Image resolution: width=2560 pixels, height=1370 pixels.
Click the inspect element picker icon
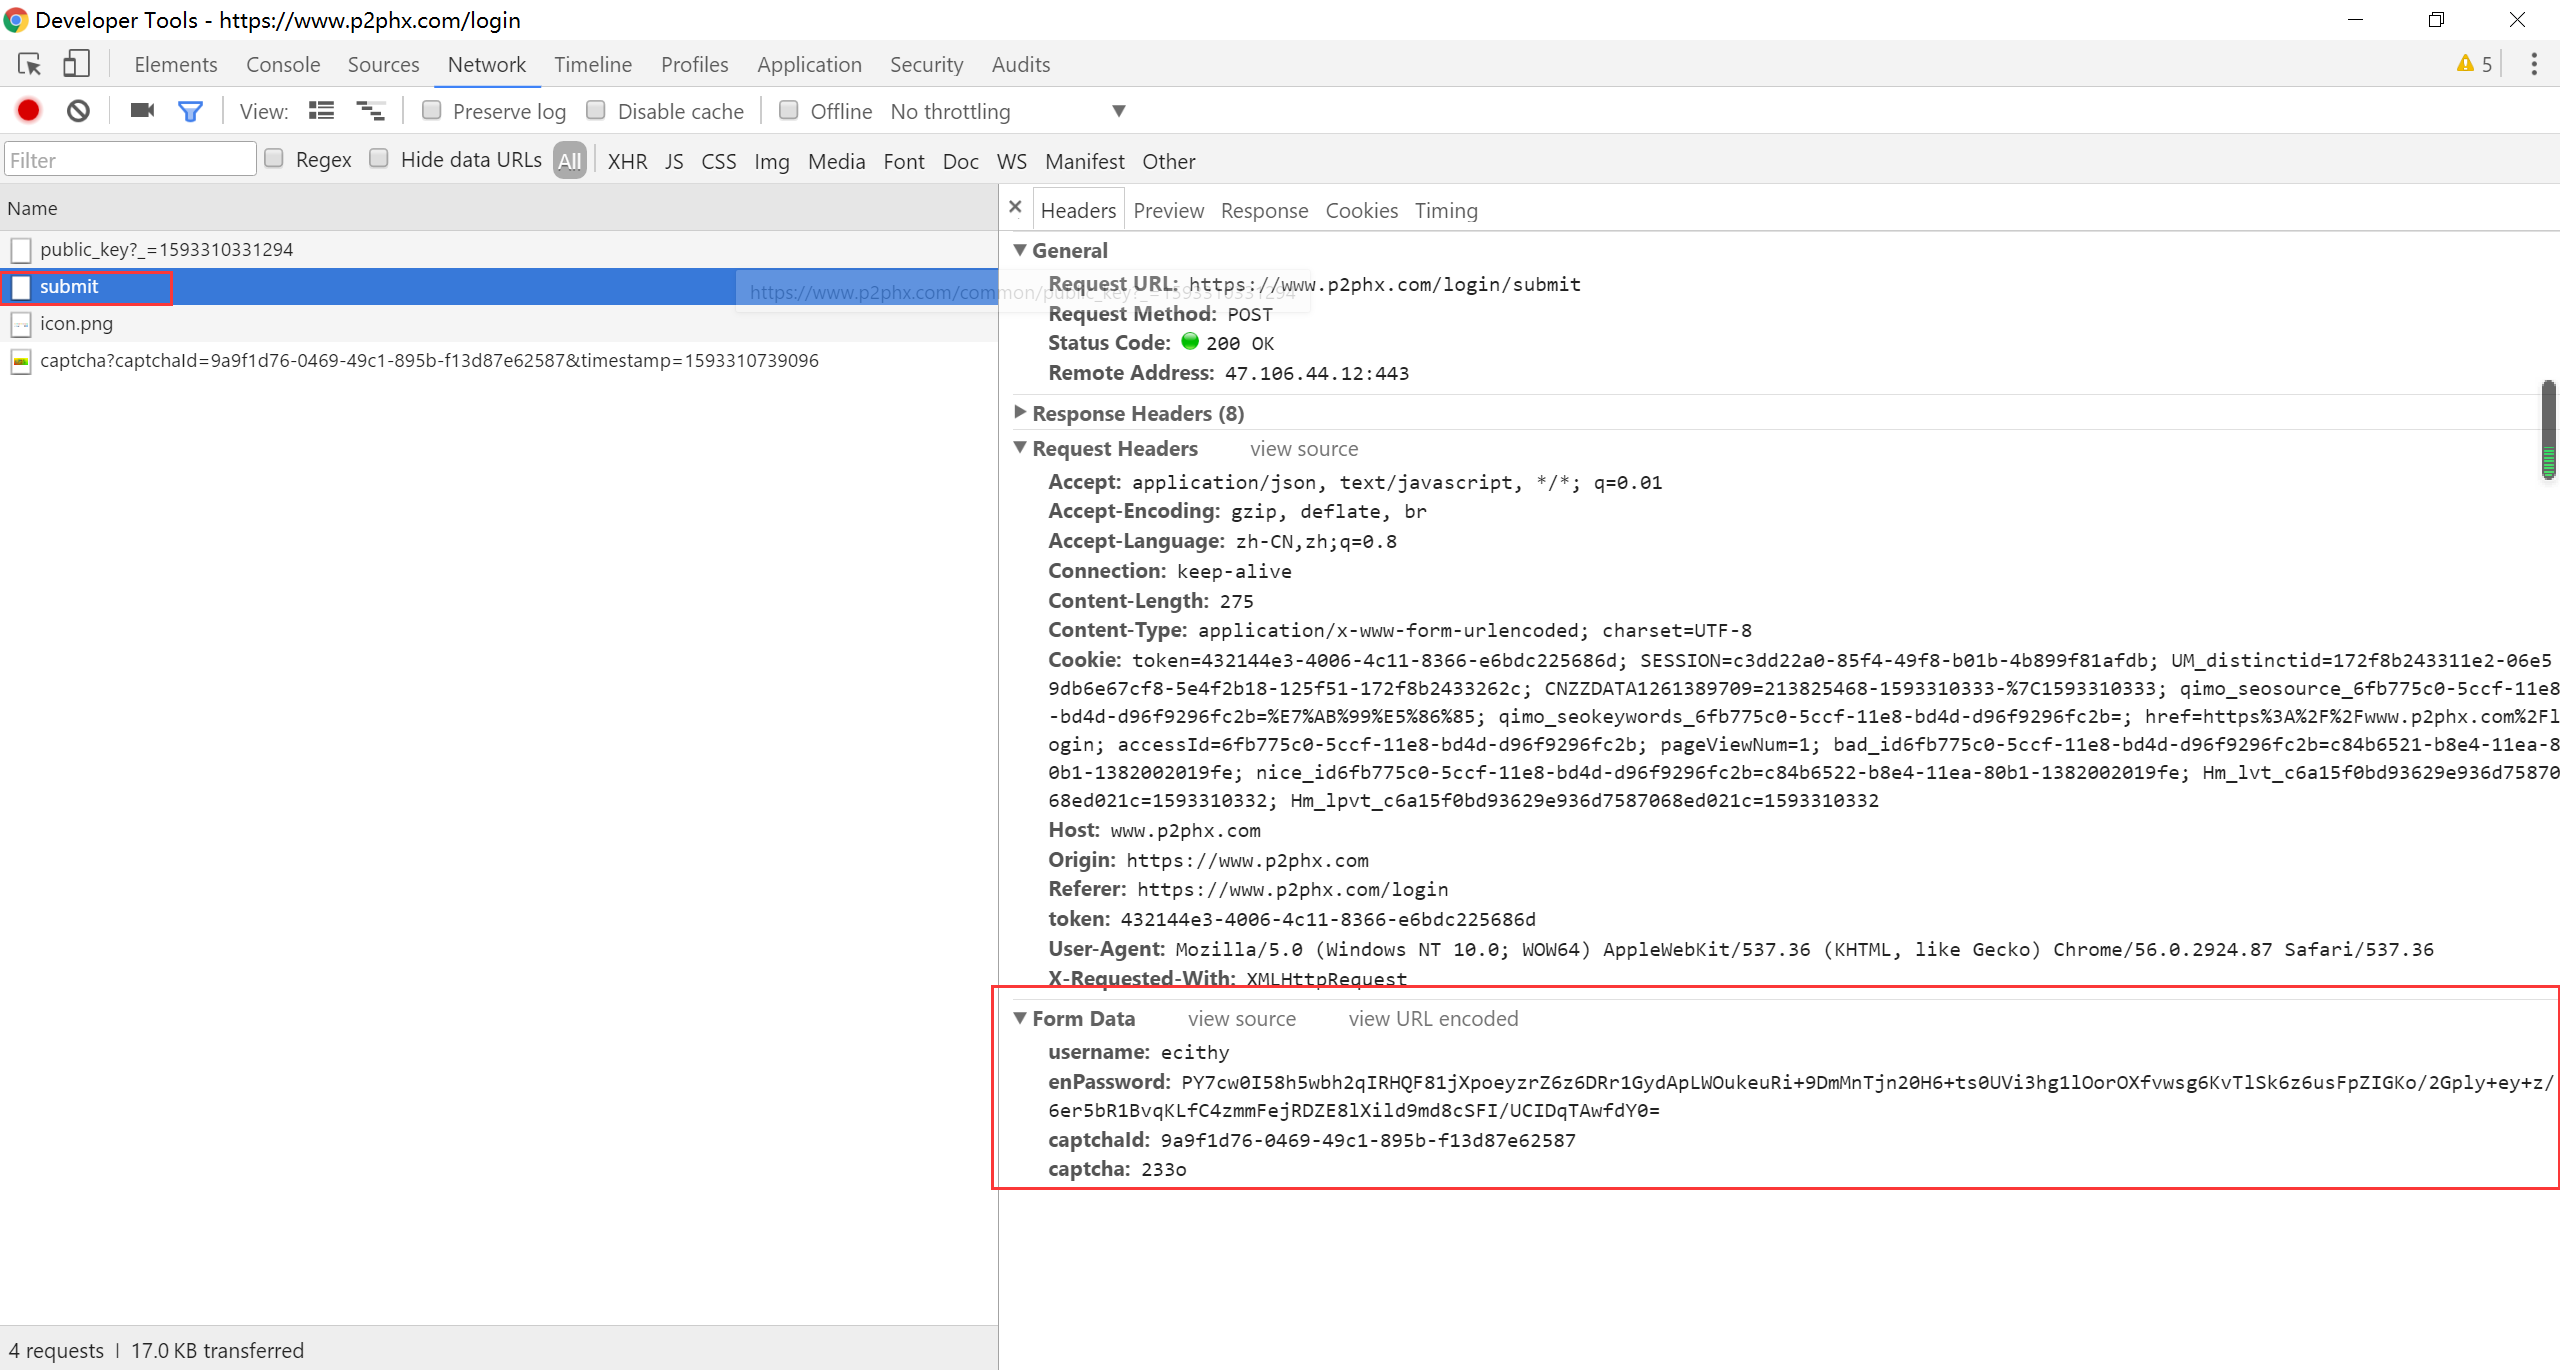pos(29,64)
